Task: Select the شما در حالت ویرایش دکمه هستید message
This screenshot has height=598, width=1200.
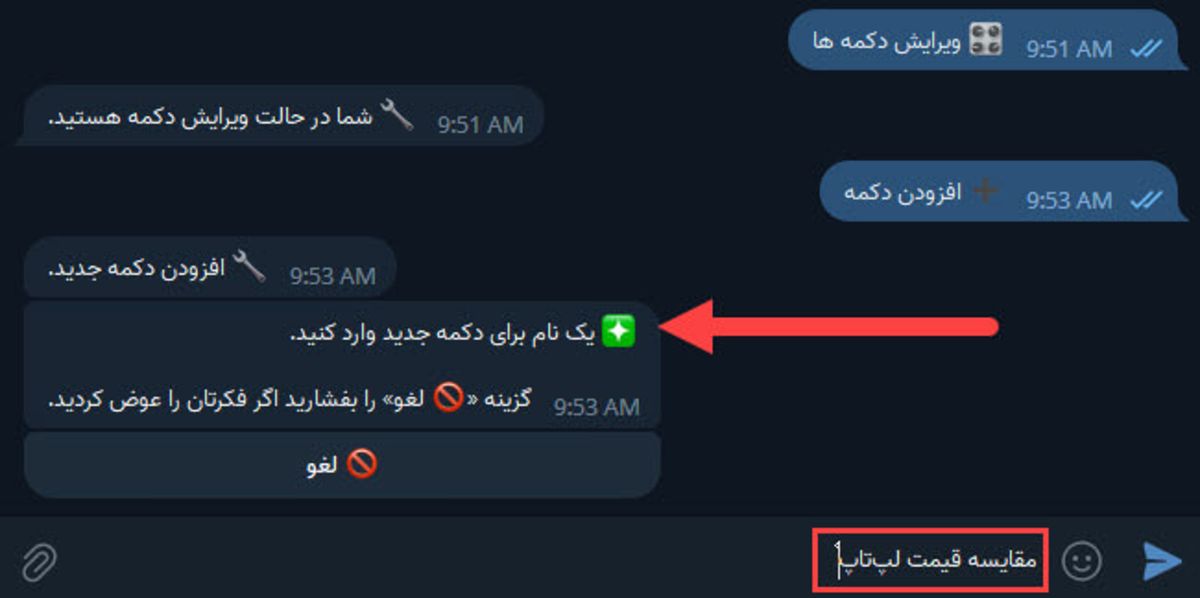Action: [284, 117]
